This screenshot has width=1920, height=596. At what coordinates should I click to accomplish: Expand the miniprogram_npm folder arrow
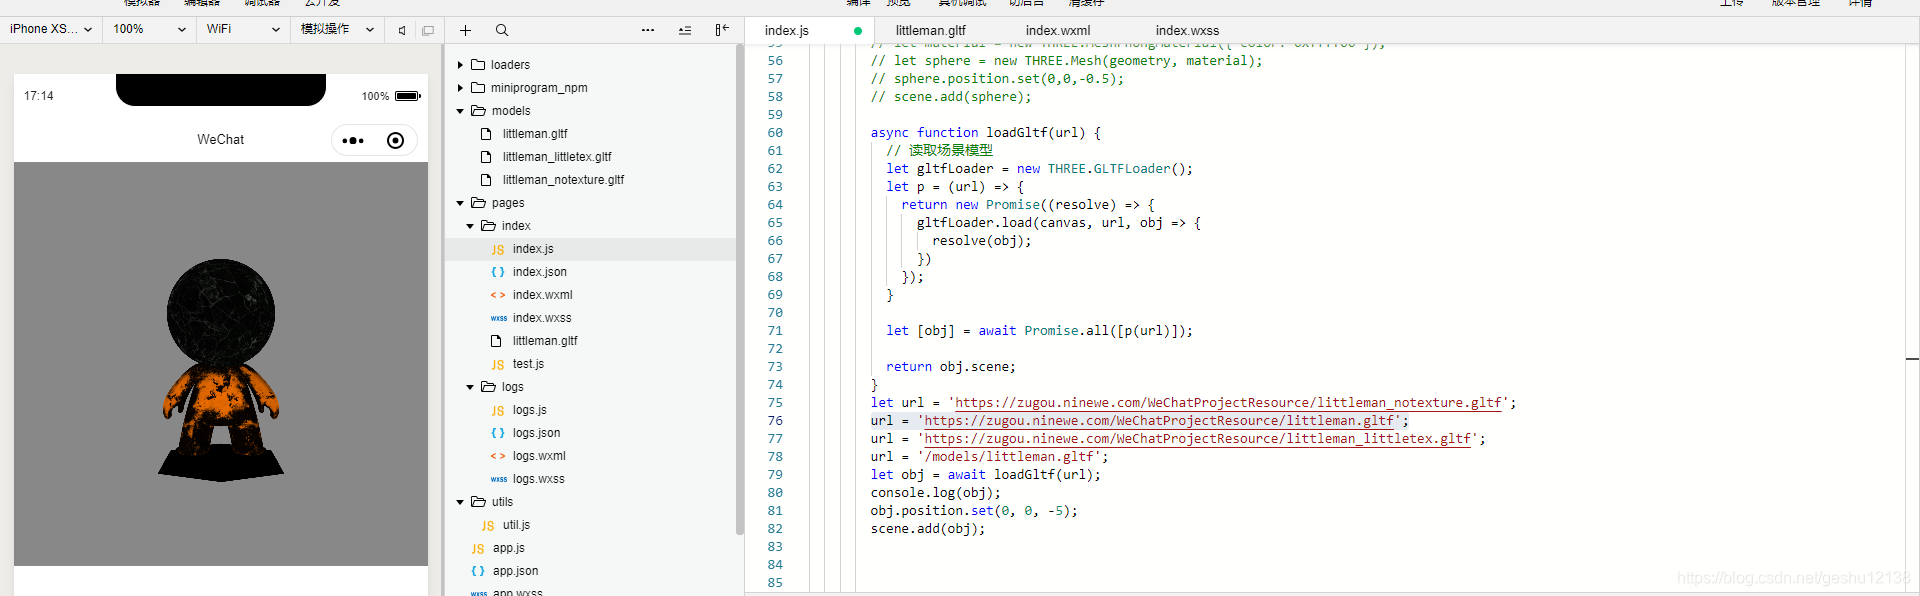(x=460, y=88)
